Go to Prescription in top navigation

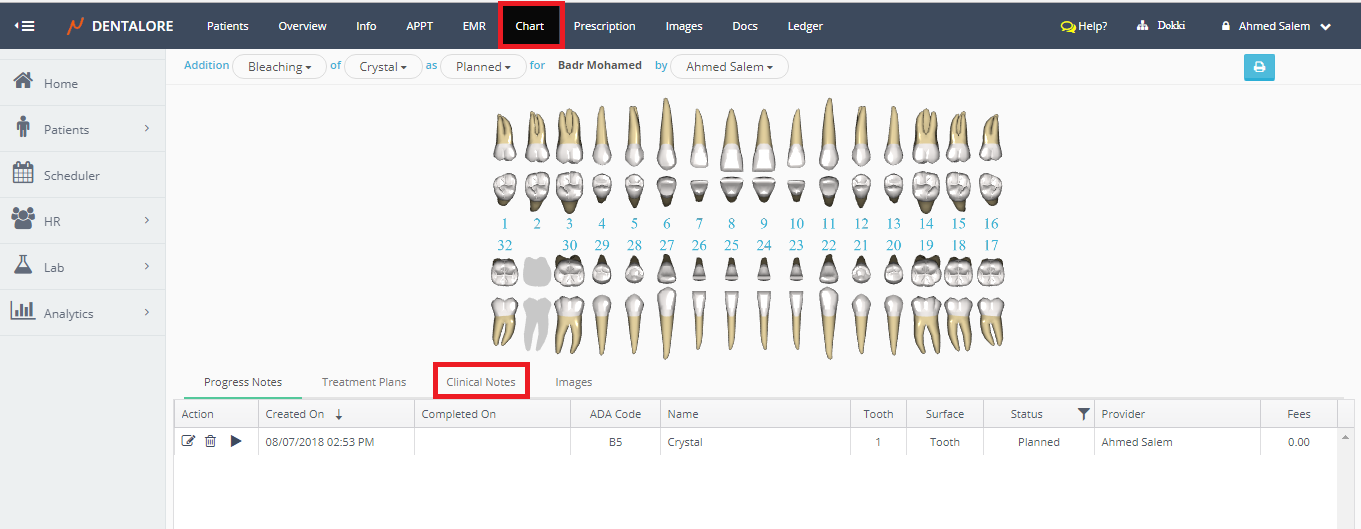click(x=604, y=26)
